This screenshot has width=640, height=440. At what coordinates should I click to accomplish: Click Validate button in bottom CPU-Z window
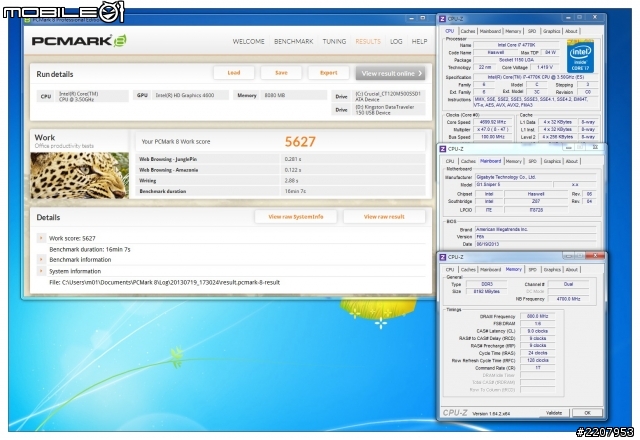point(554,413)
